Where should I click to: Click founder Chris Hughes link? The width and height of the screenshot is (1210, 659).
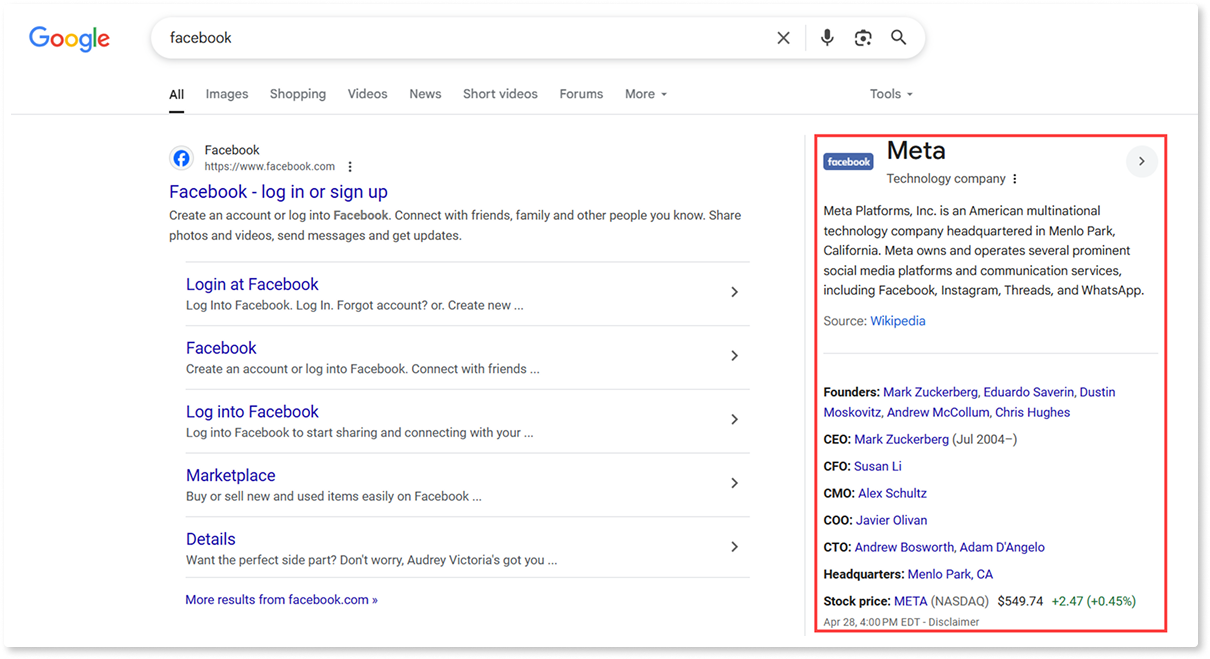coord(1032,412)
